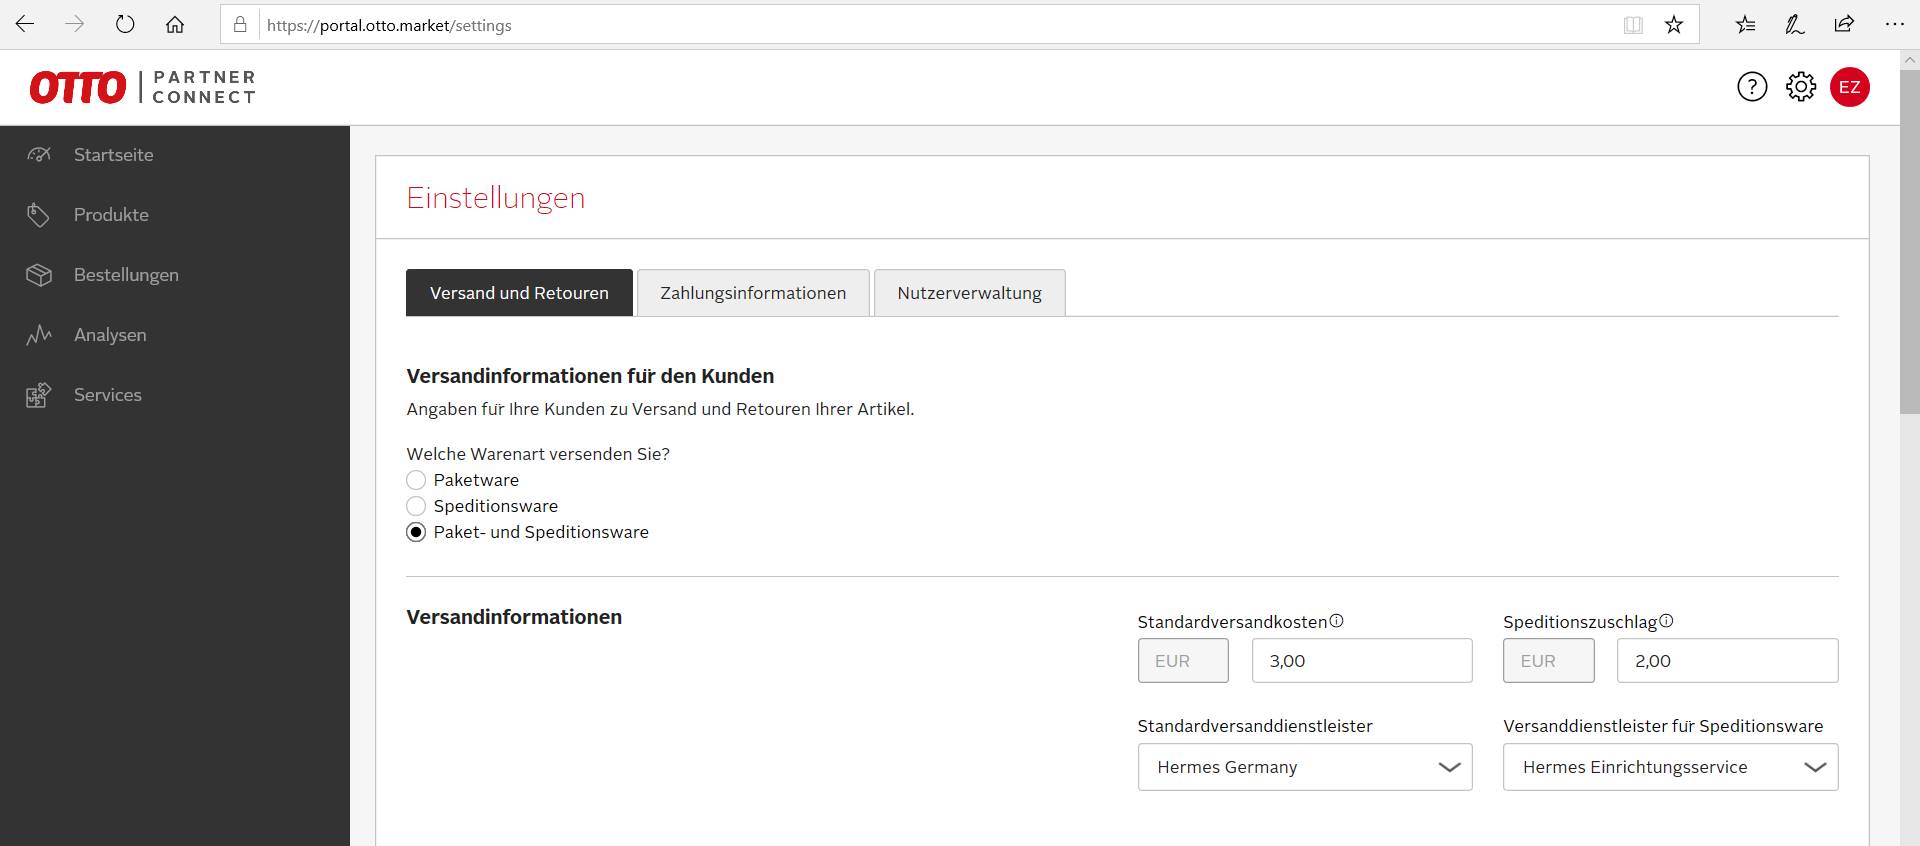Open the Nutzerverwaltung tab
The width and height of the screenshot is (1920, 846).
tap(969, 293)
